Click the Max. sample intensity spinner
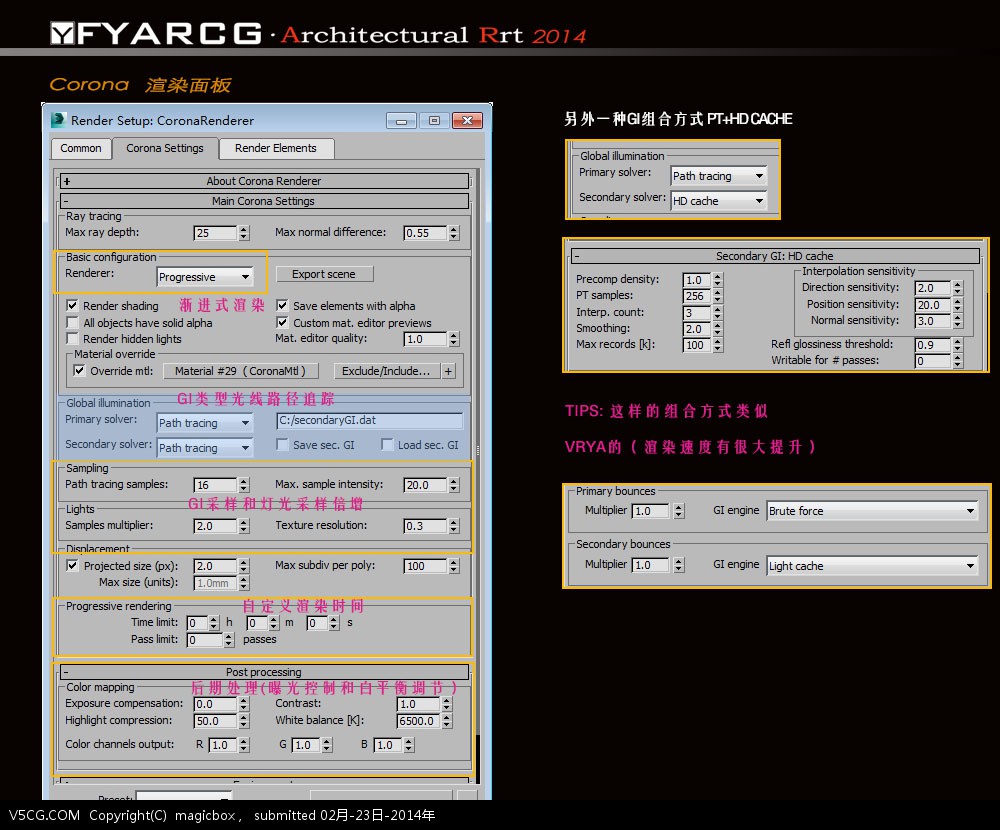1000x830 pixels. tap(453, 485)
